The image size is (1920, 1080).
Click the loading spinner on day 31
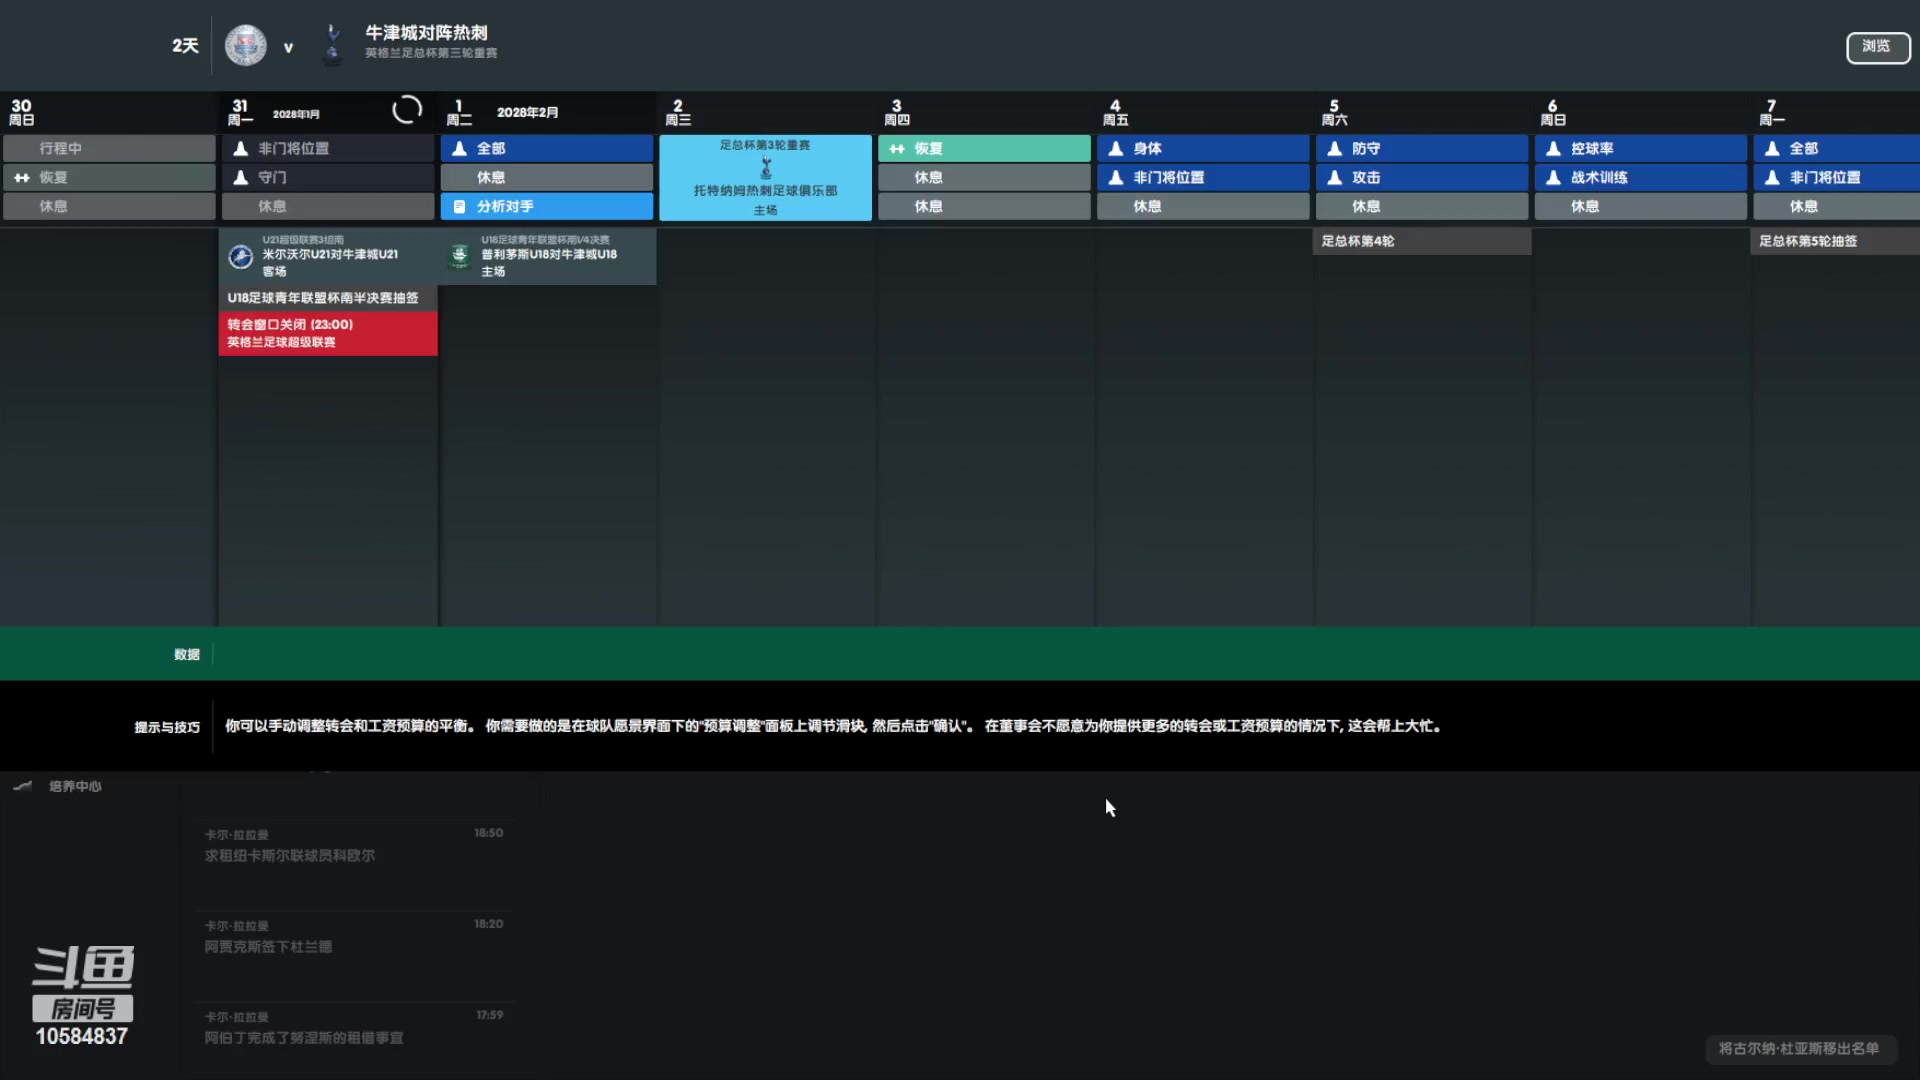coord(407,109)
